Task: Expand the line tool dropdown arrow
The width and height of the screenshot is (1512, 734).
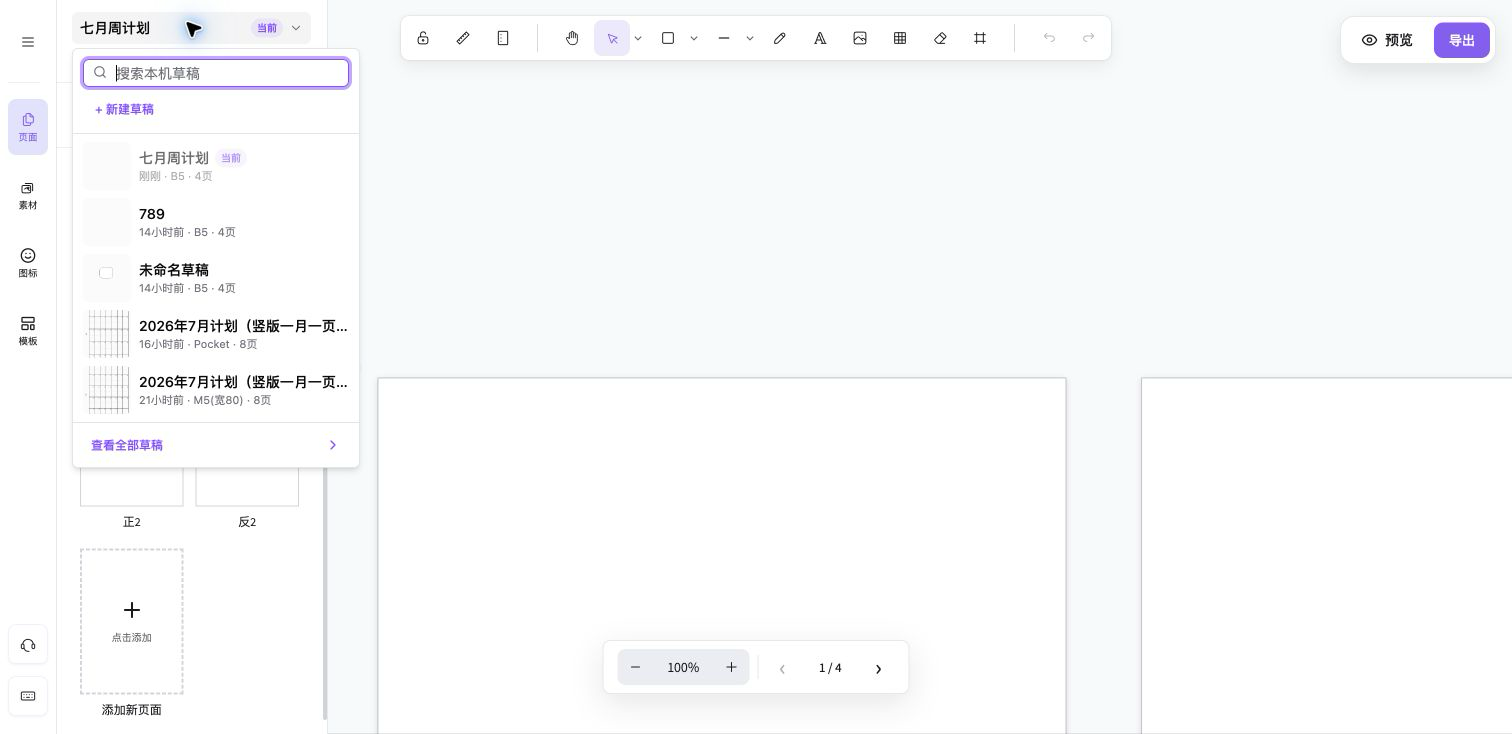Action: point(750,38)
